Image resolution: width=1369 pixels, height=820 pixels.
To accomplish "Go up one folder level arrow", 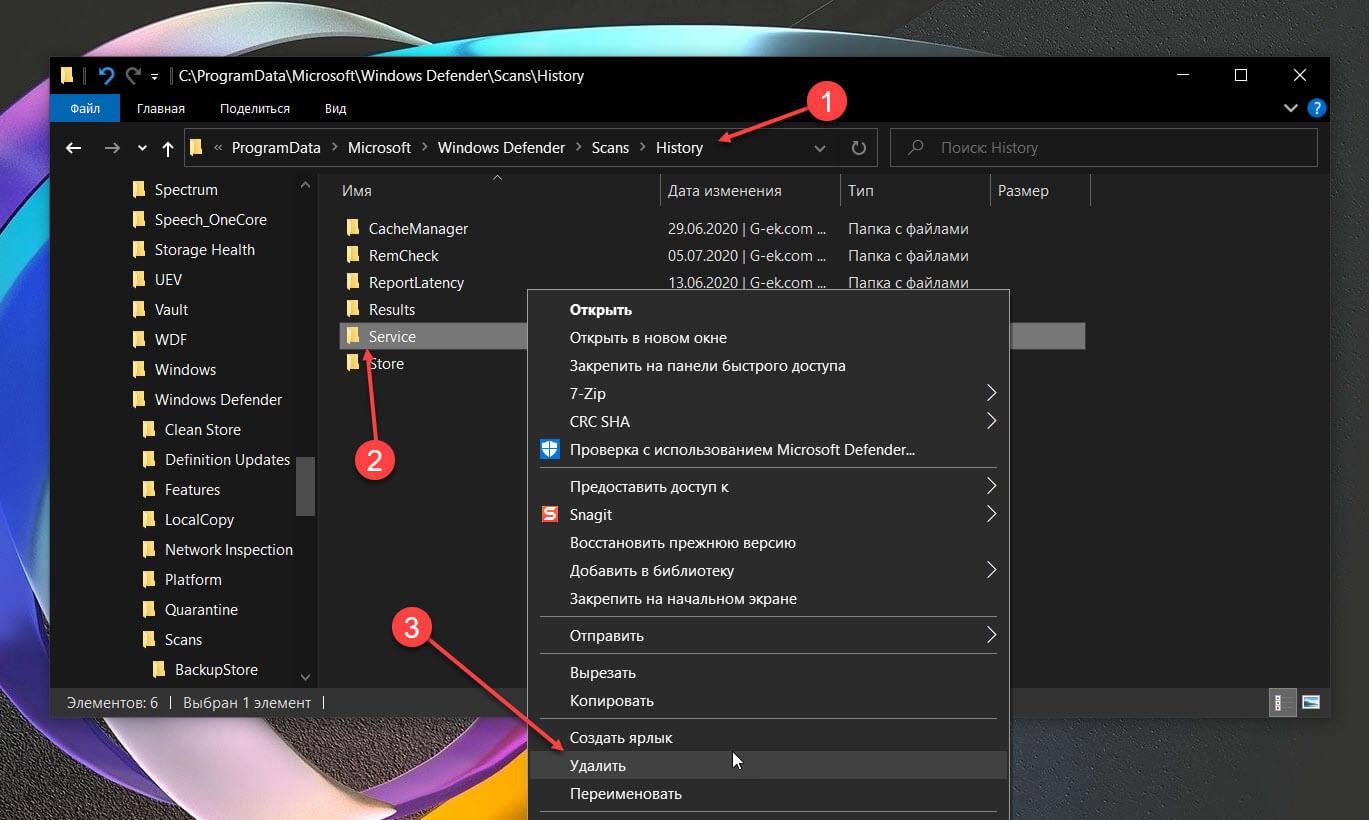I will (168, 148).
